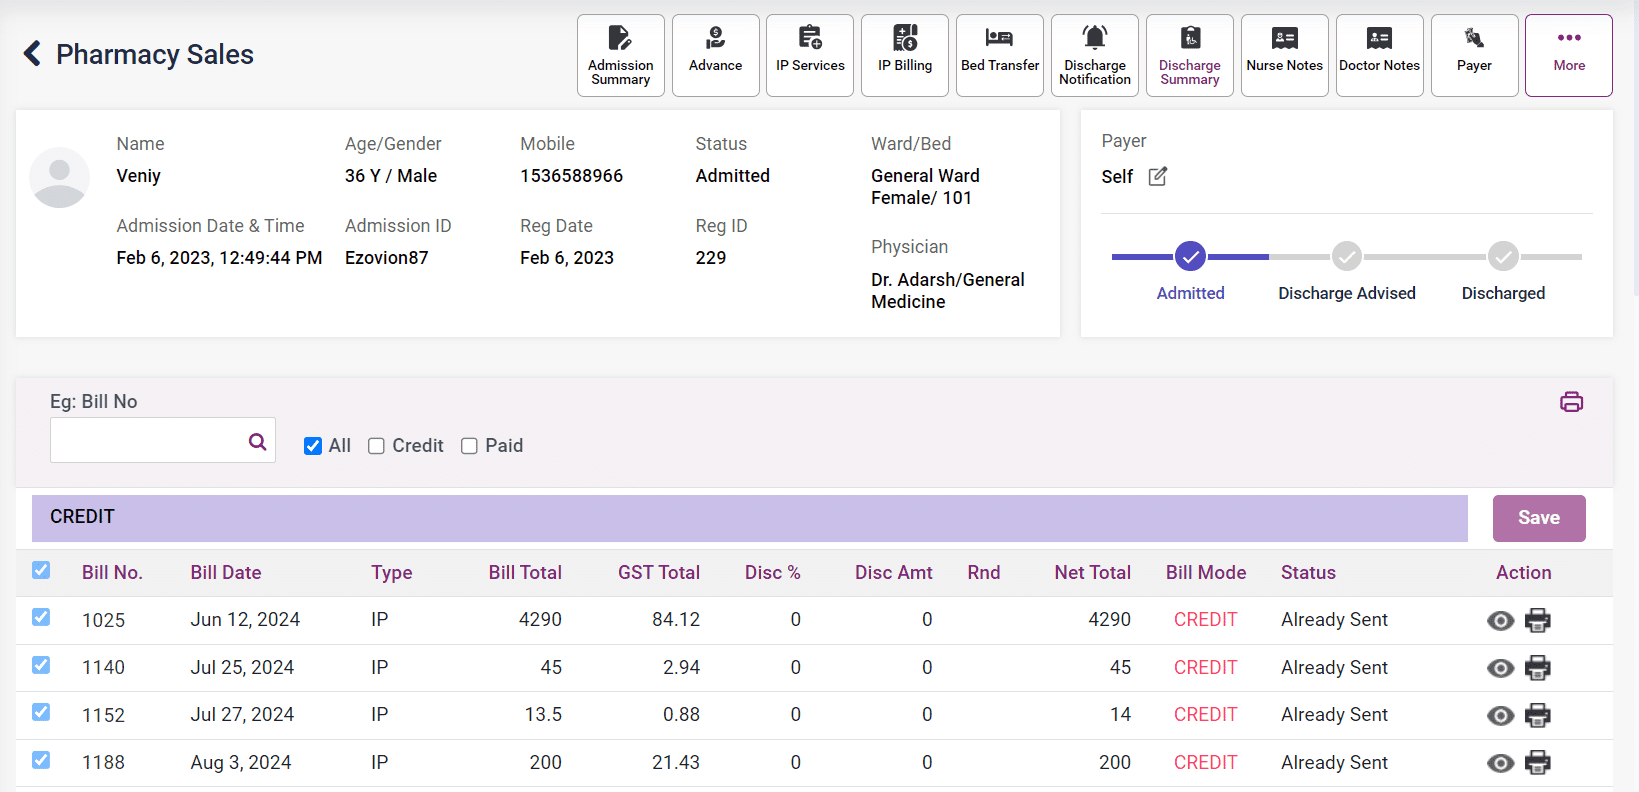Enable the Credit filter checkbox
Screen dimensions: 1639x792
coord(376,446)
